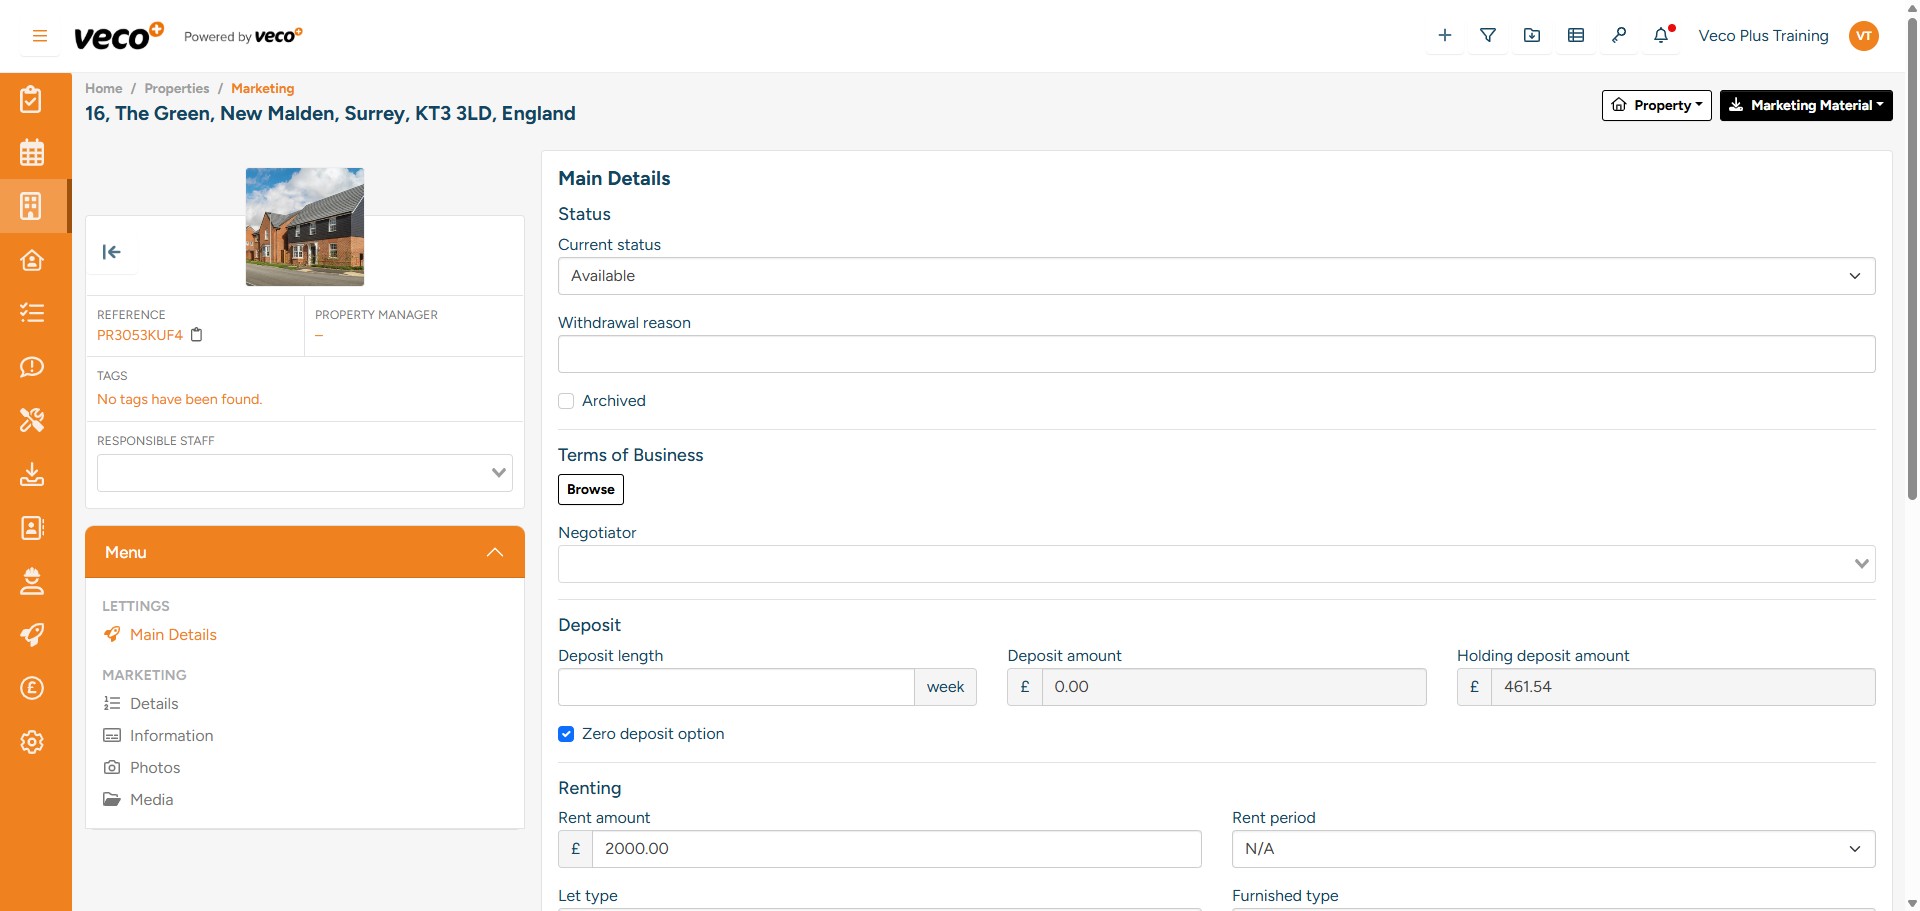Click the Rent amount input field

896,849
